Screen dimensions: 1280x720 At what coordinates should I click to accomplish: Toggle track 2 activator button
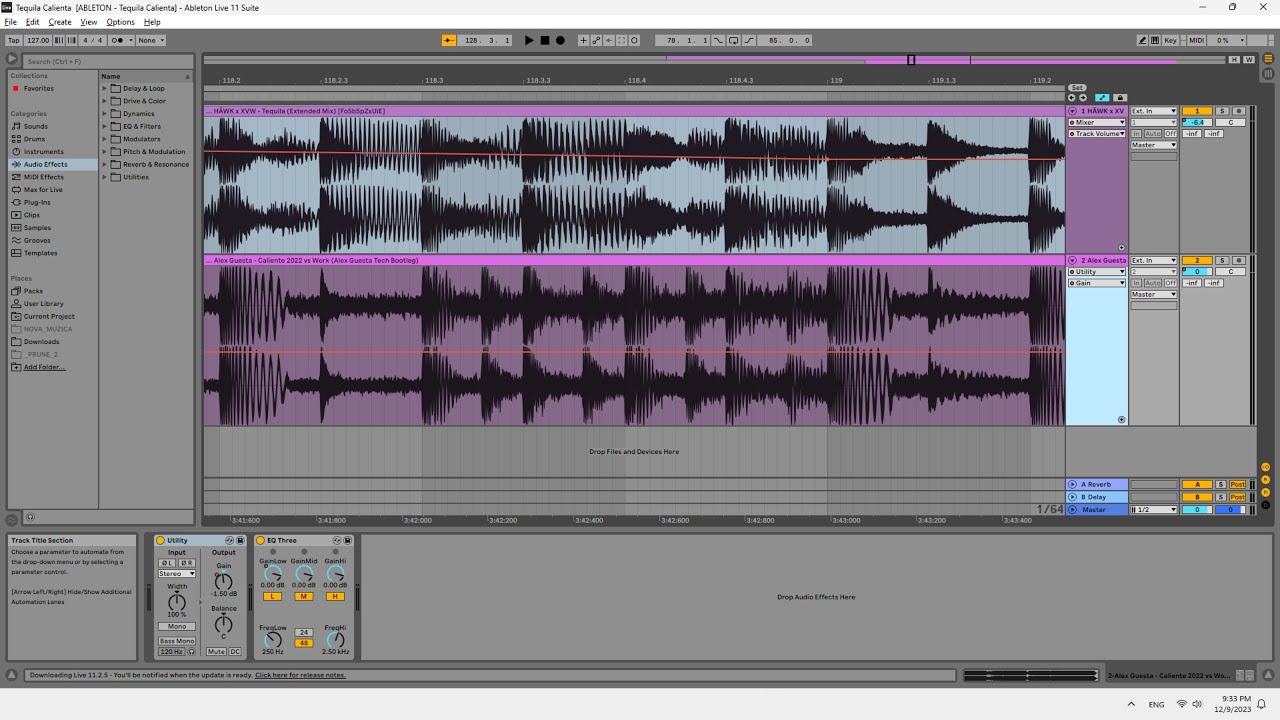tap(1197, 260)
